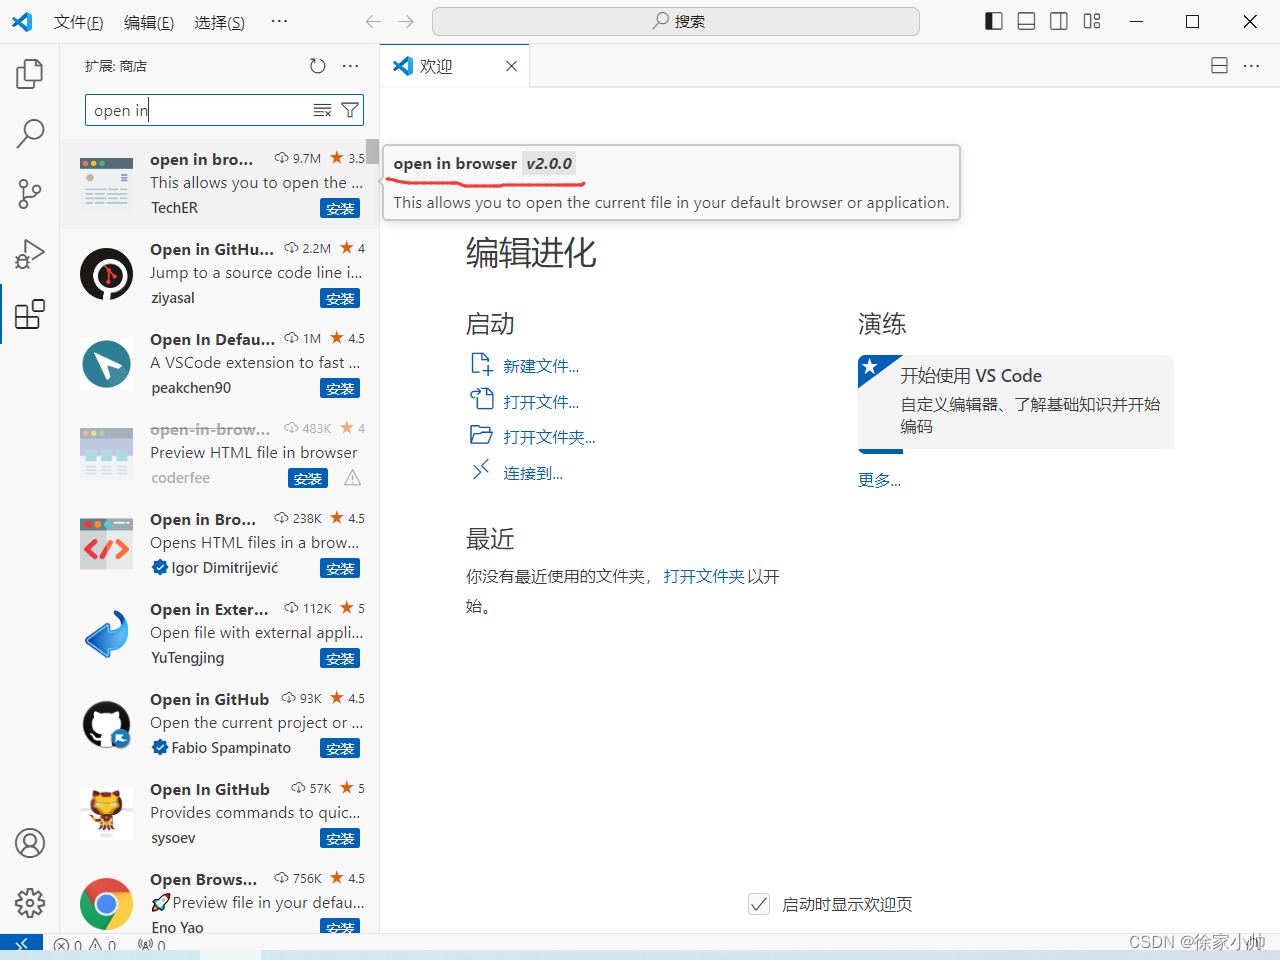The image size is (1280, 960).
Task: Select Open in External App extension title
Action: click(x=209, y=609)
